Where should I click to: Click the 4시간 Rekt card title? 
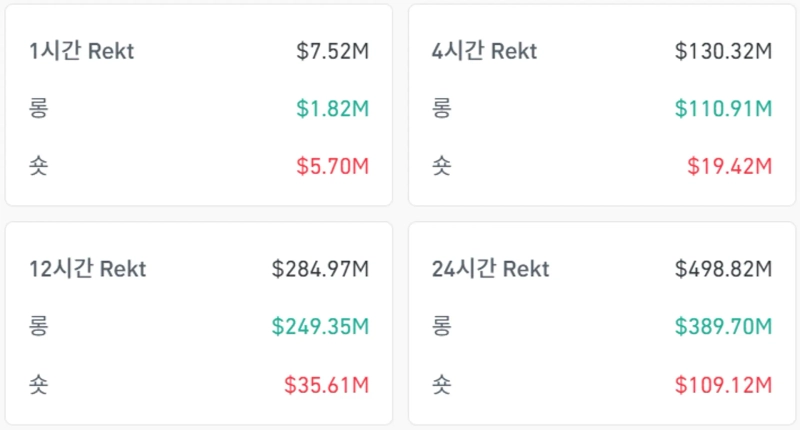(484, 51)
